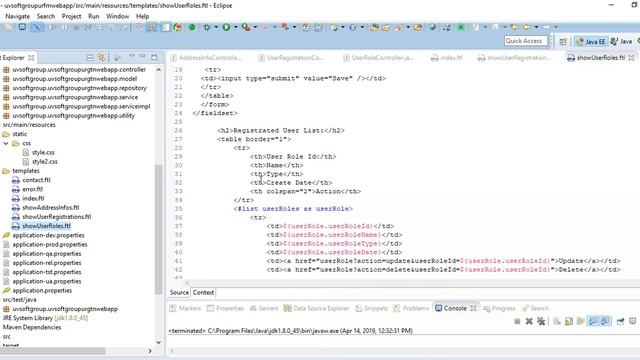
Task: Open the Problems view tab
Action: [411, 308]
